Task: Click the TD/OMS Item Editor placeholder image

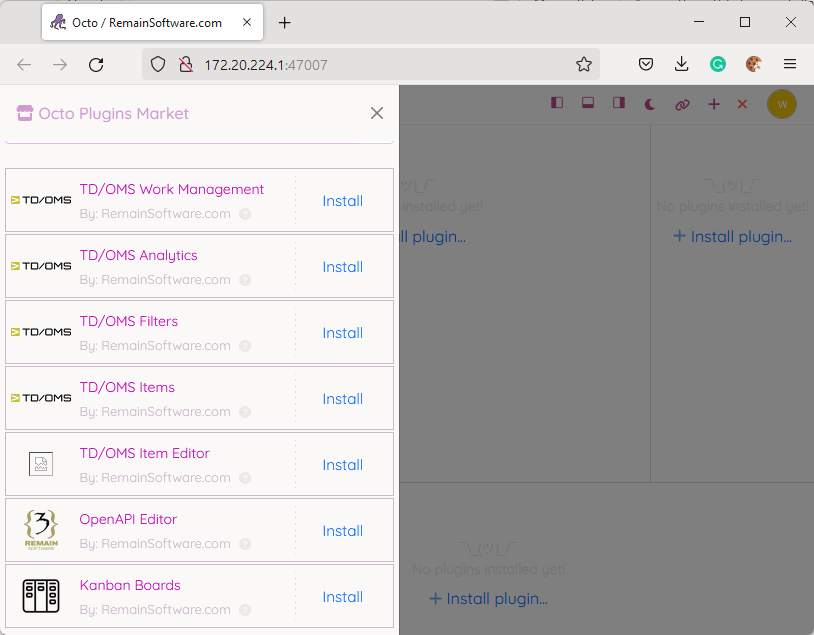Action: [41, 464]
